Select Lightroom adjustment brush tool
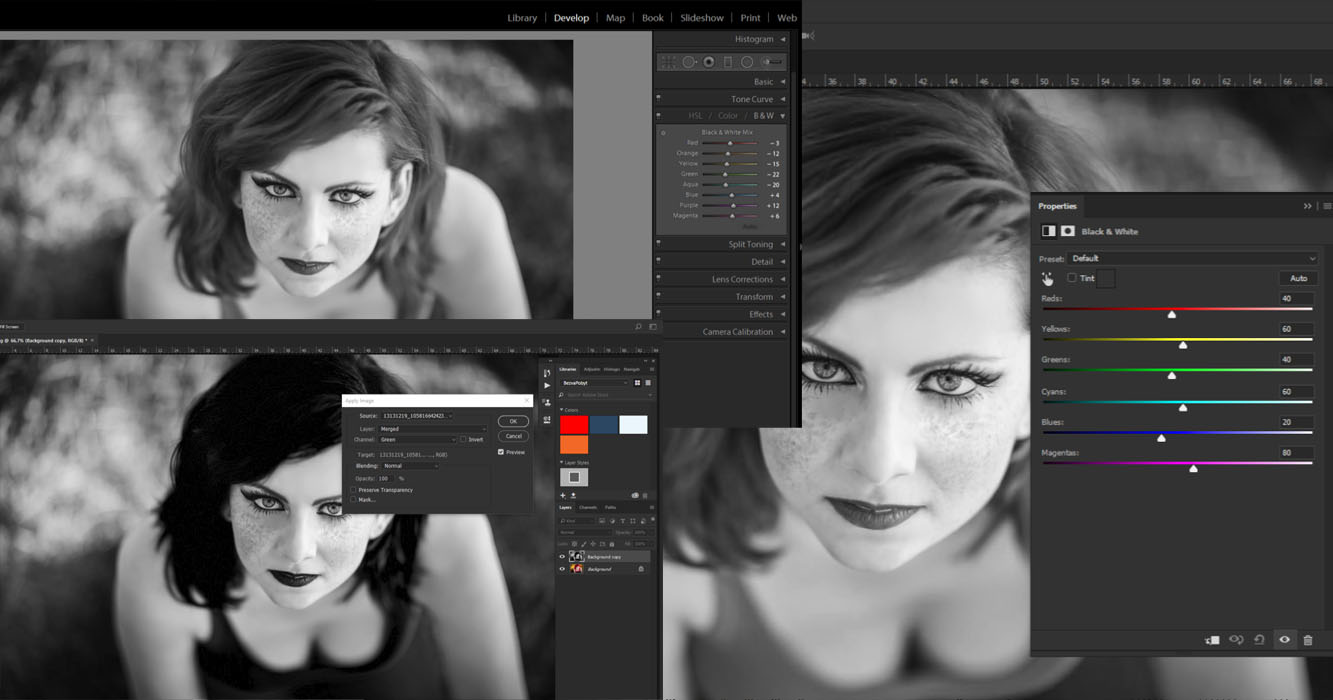 tap(772, 62)
